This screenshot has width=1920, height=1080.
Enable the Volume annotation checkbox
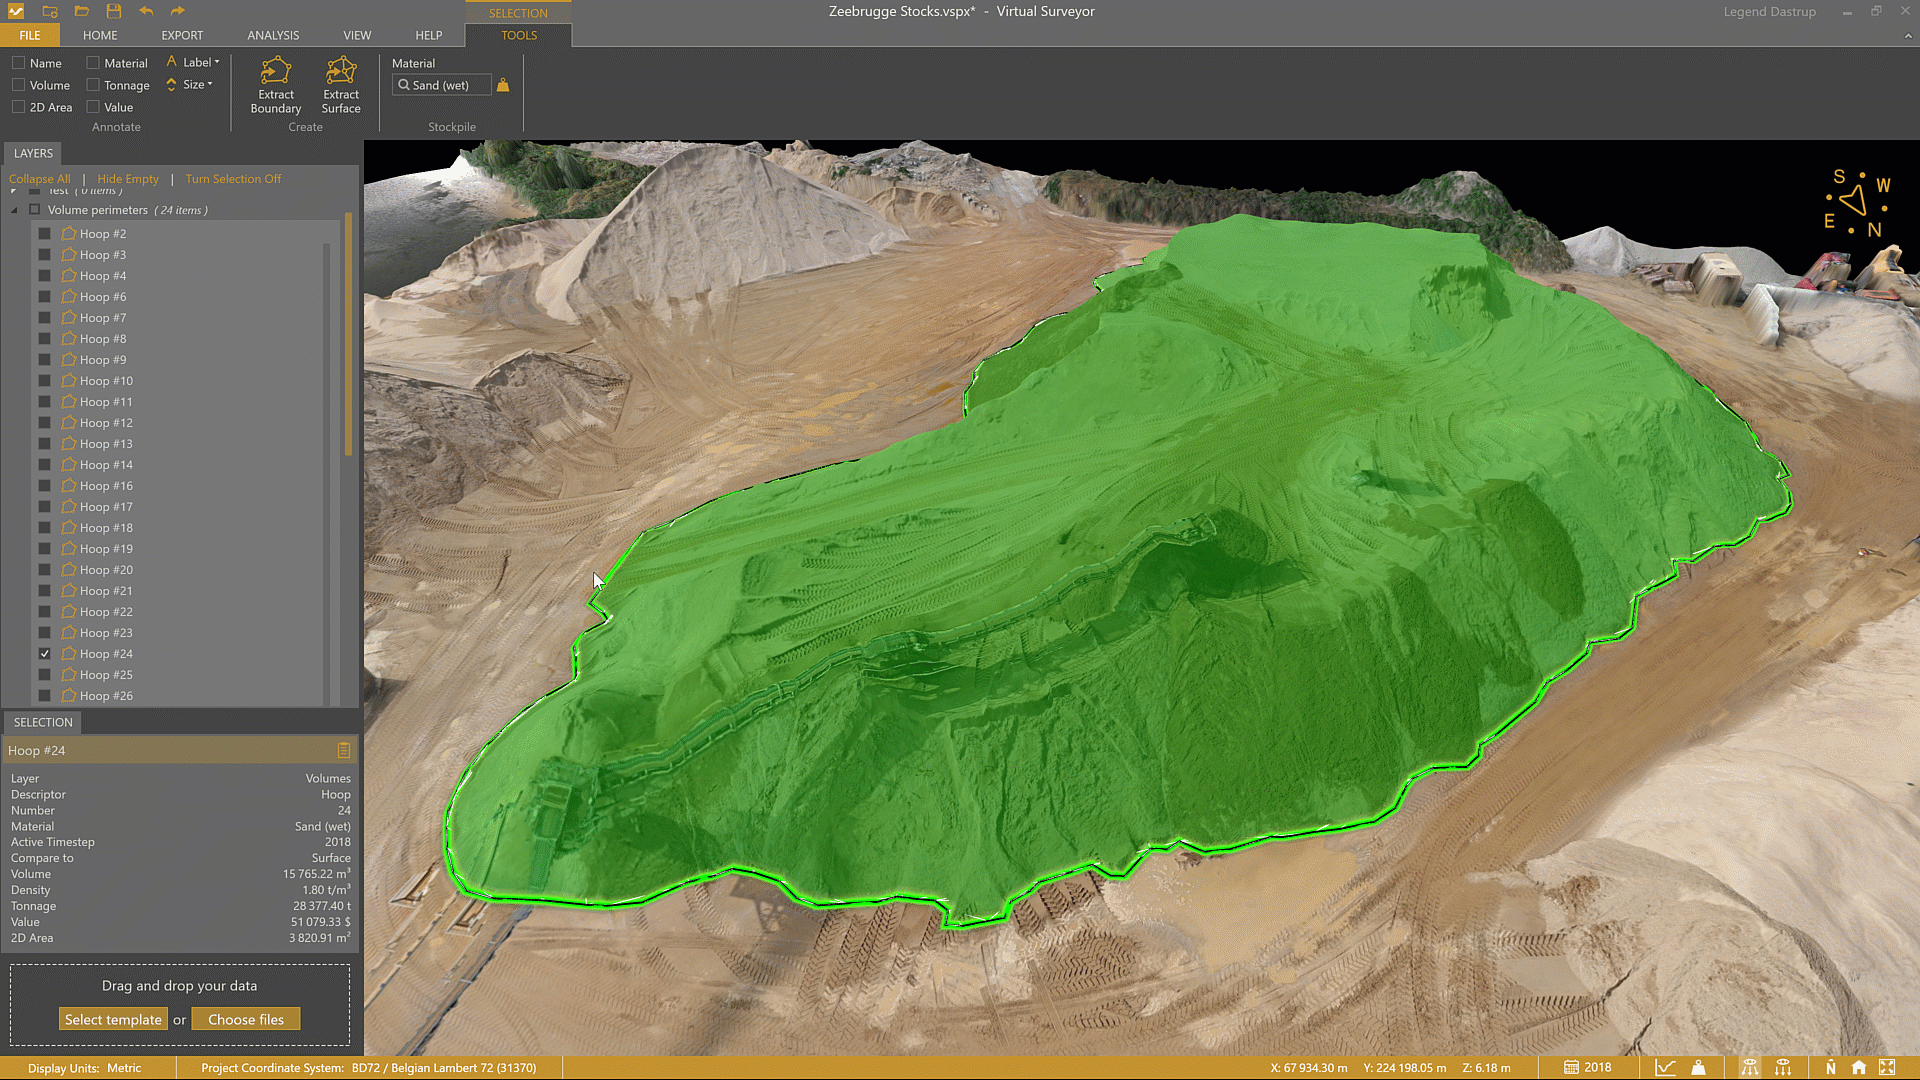click(x=19, y=85)
